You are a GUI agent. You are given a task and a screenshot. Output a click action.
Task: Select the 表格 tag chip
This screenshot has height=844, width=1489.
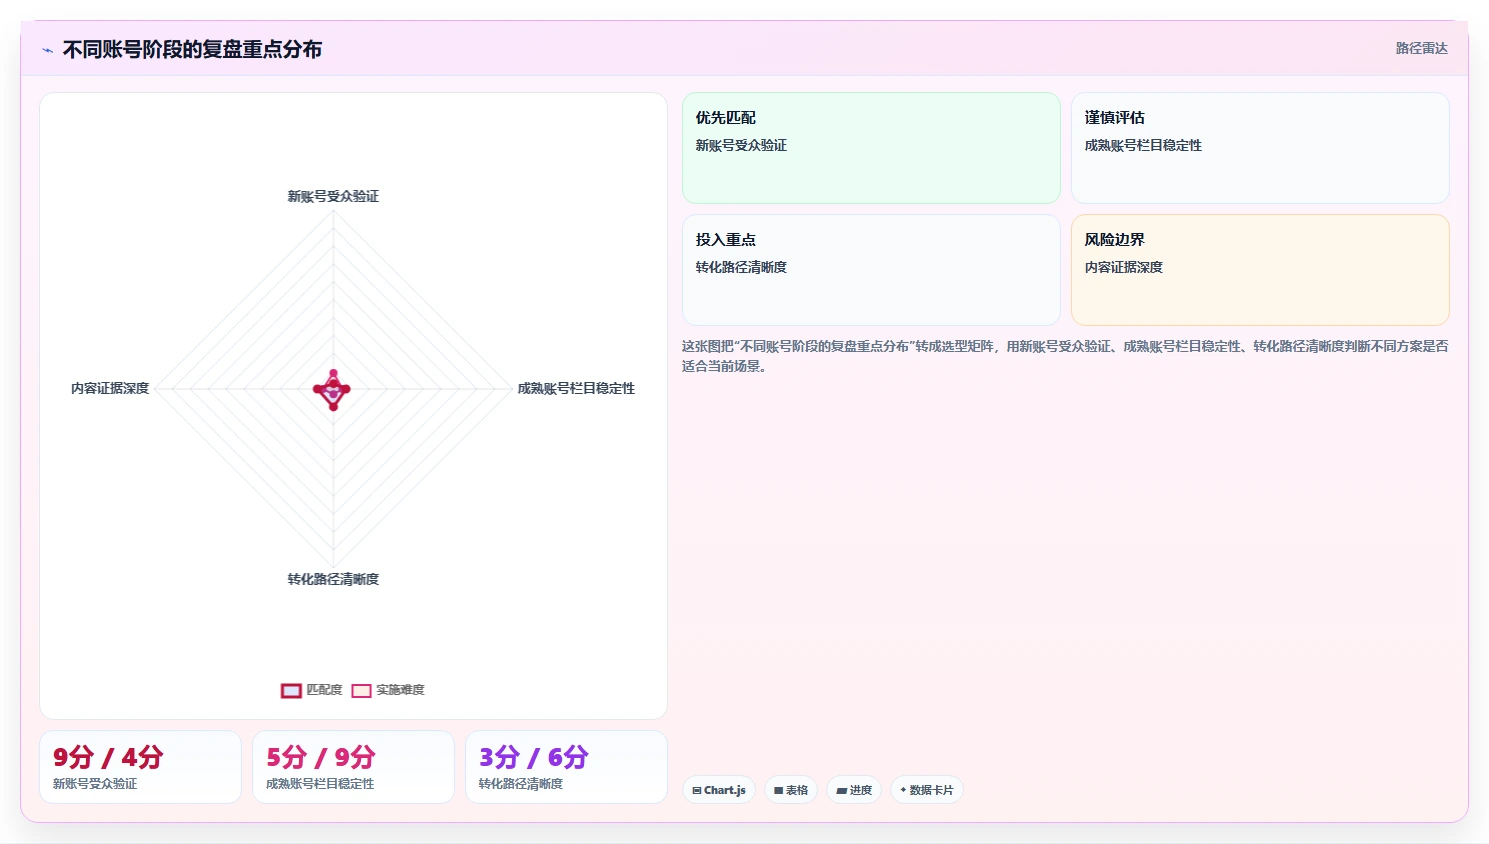[x=791, y=790]
